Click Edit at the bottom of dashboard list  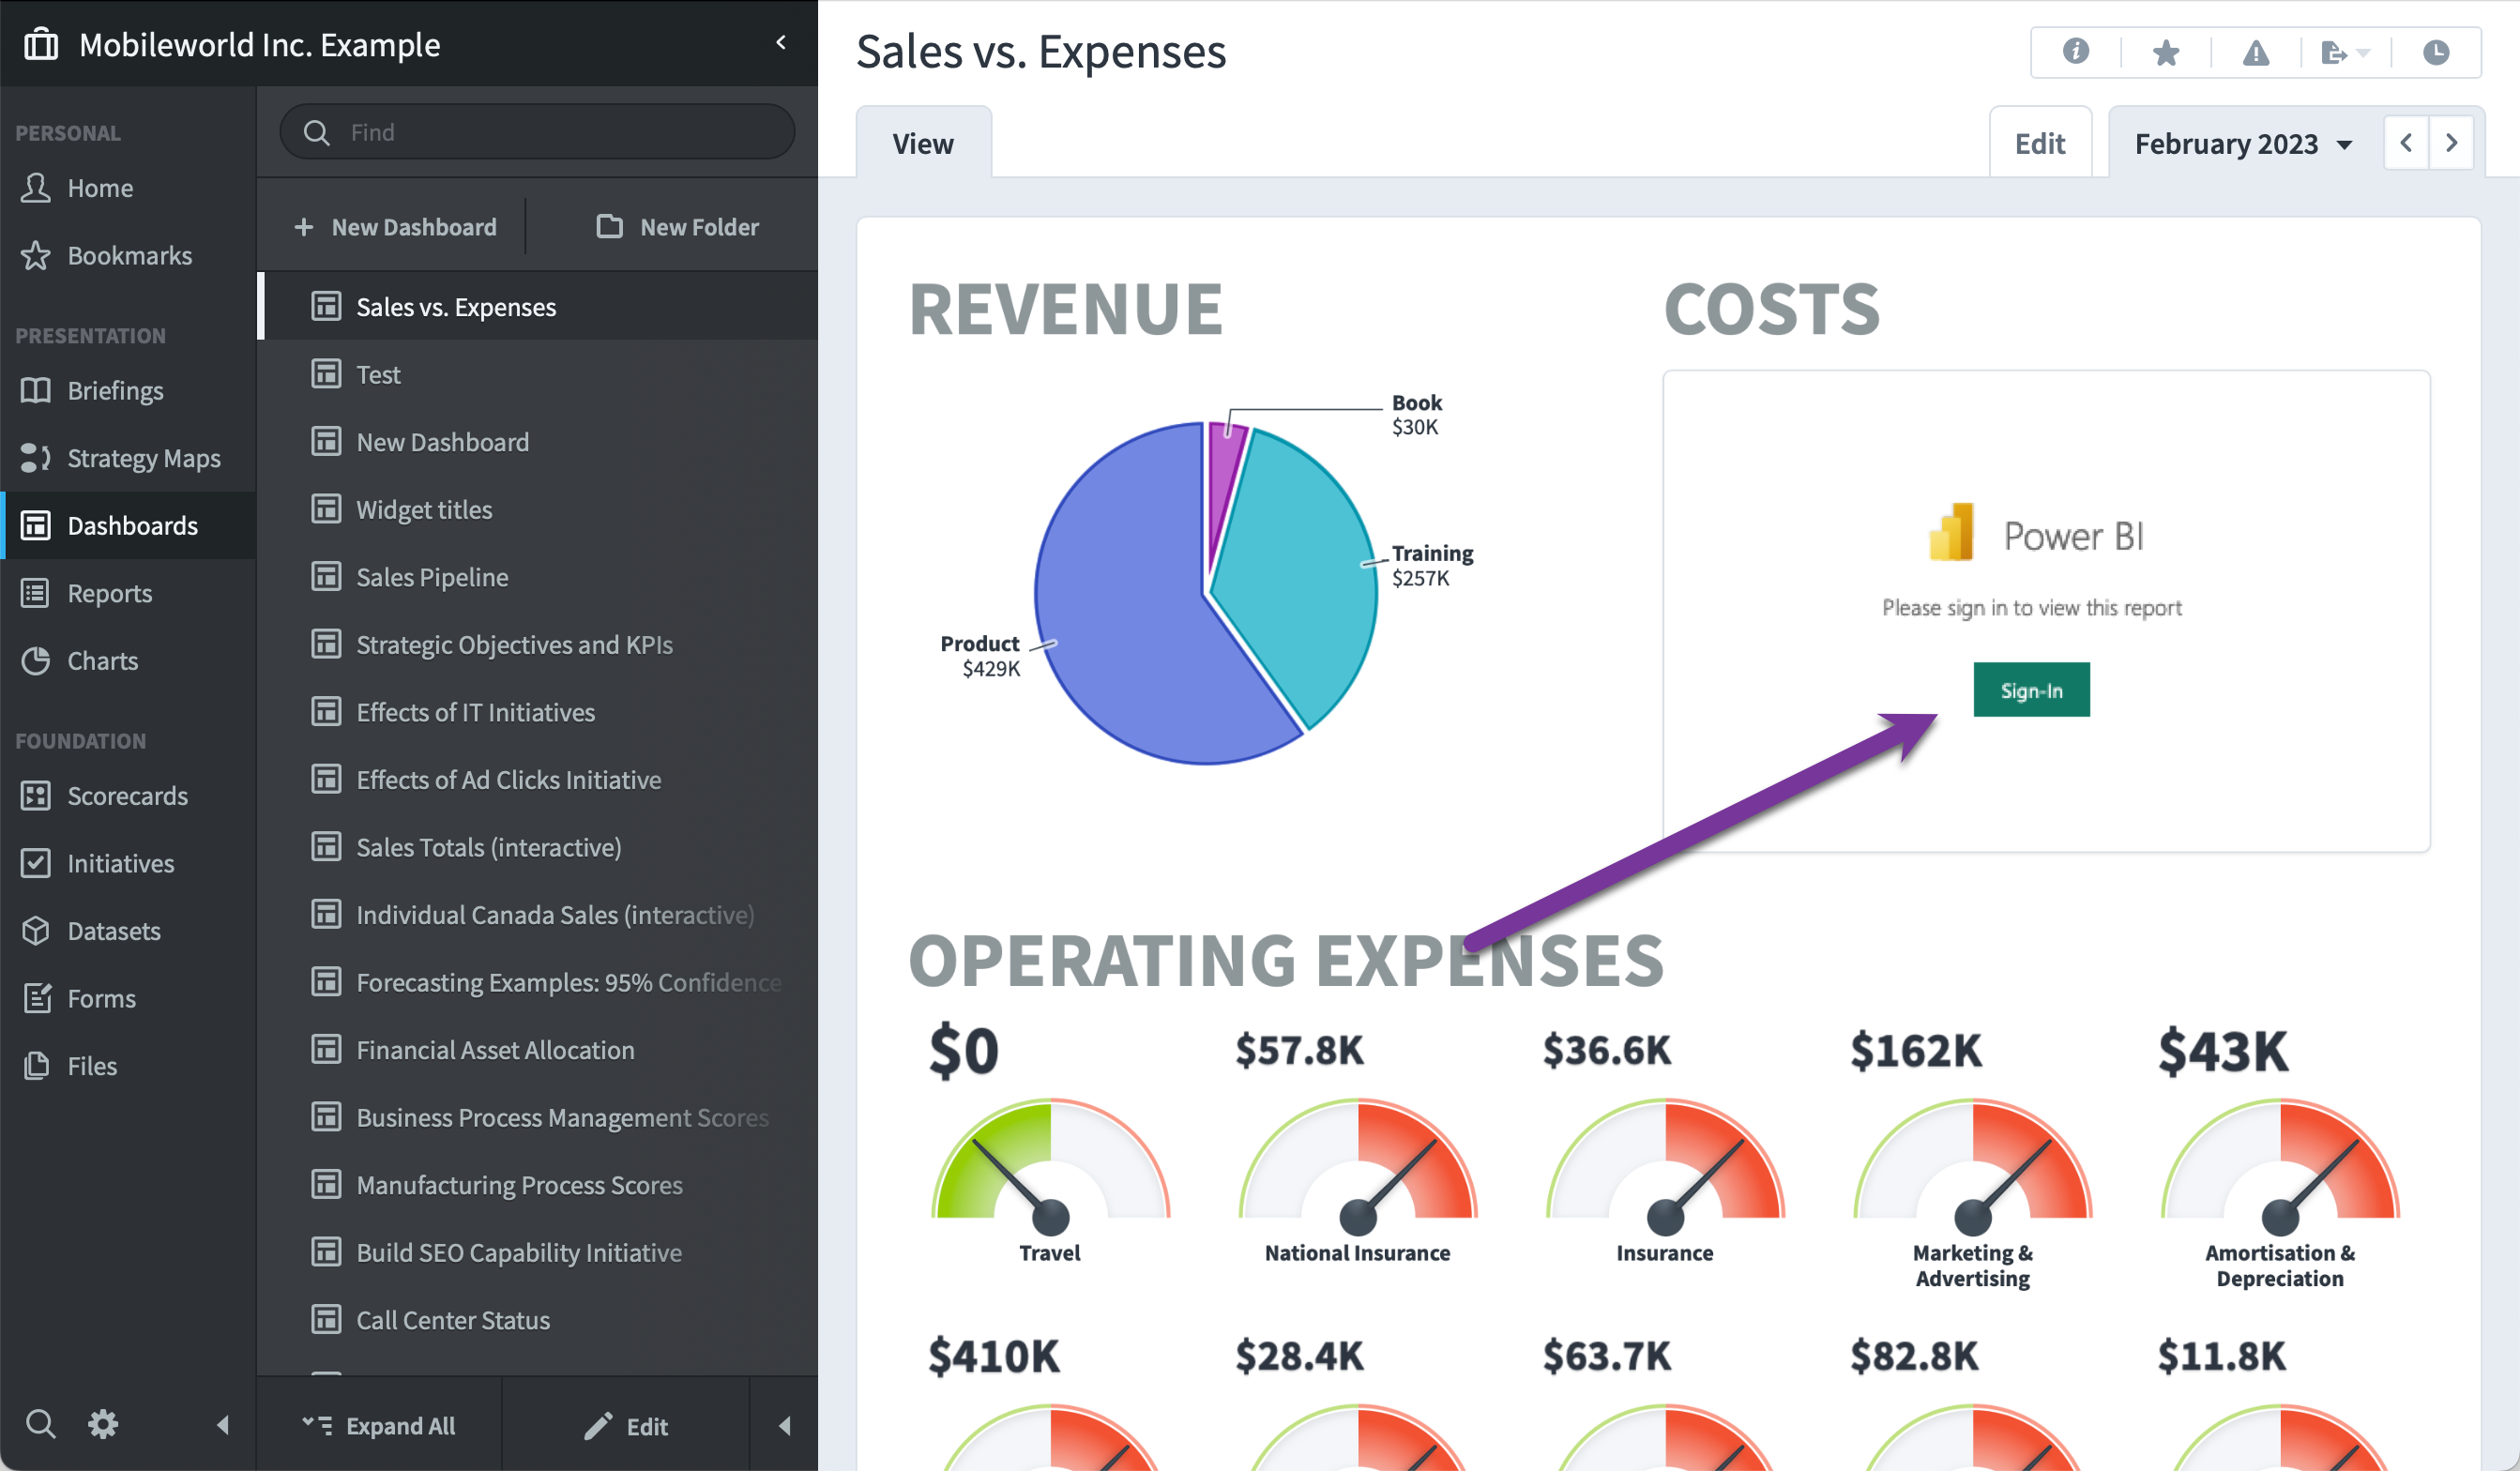(x=627, y=1426)
